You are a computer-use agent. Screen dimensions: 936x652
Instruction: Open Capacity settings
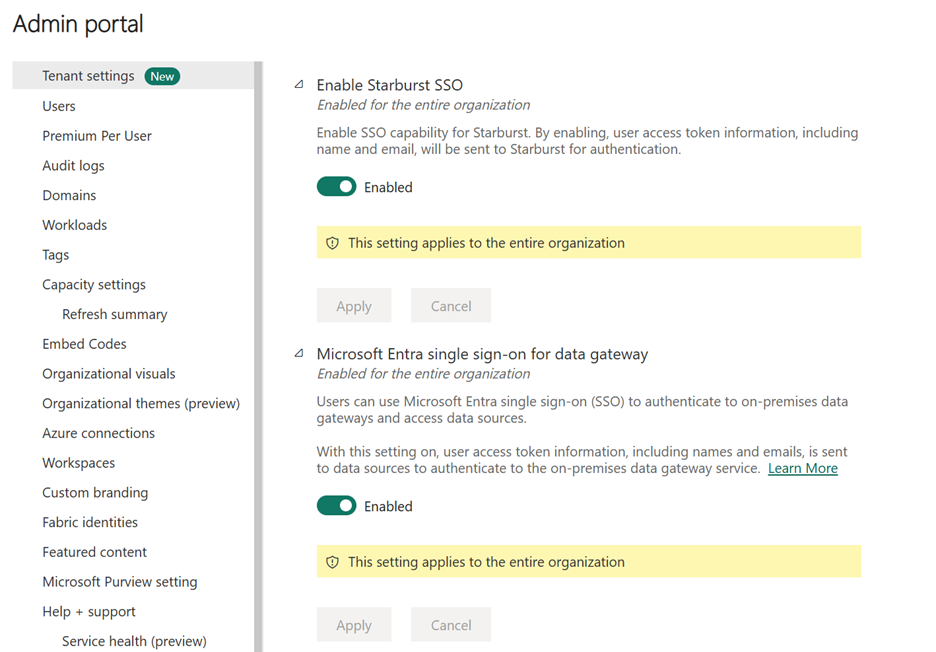click(94, 285)
